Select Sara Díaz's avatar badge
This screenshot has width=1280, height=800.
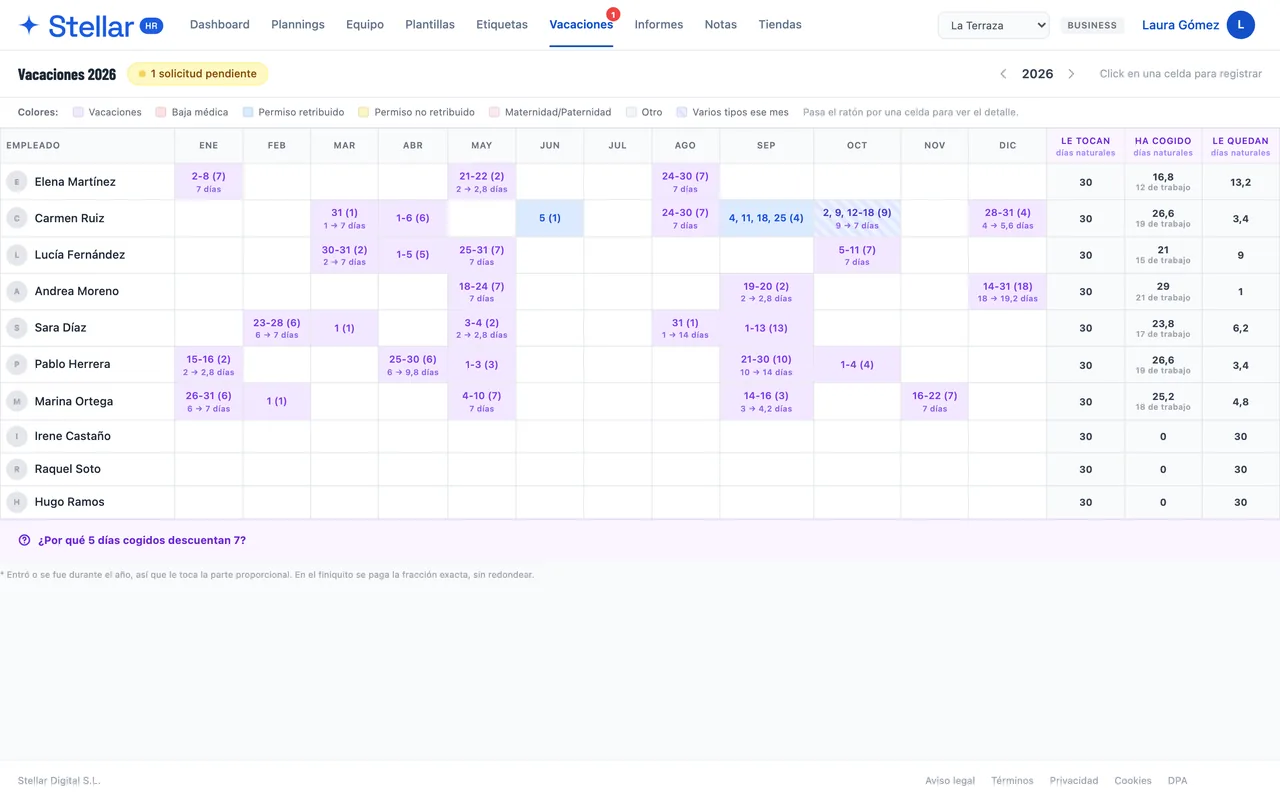16,328
